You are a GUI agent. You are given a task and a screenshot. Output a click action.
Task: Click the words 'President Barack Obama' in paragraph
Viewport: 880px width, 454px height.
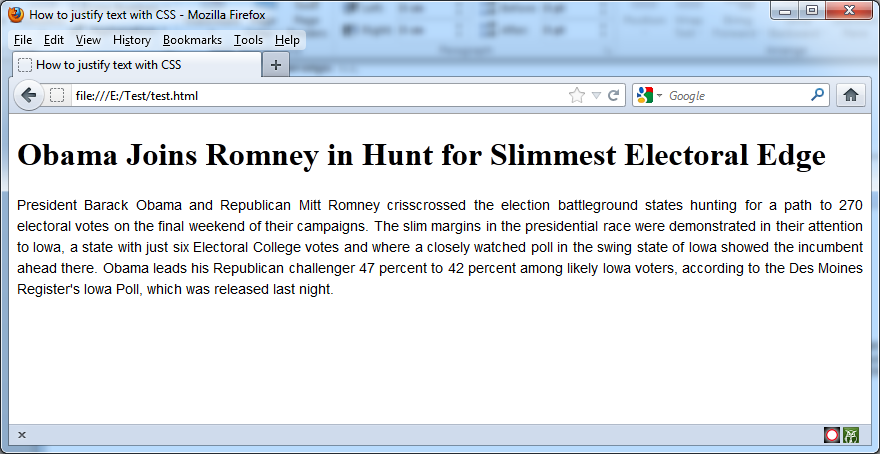(100, 205)
